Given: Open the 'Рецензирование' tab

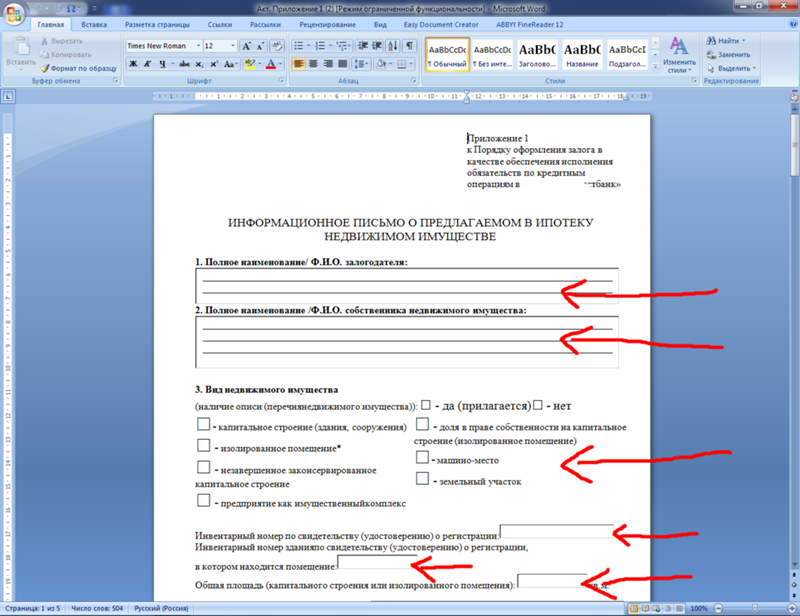Looking at the screenshot, I should [328, 24].
